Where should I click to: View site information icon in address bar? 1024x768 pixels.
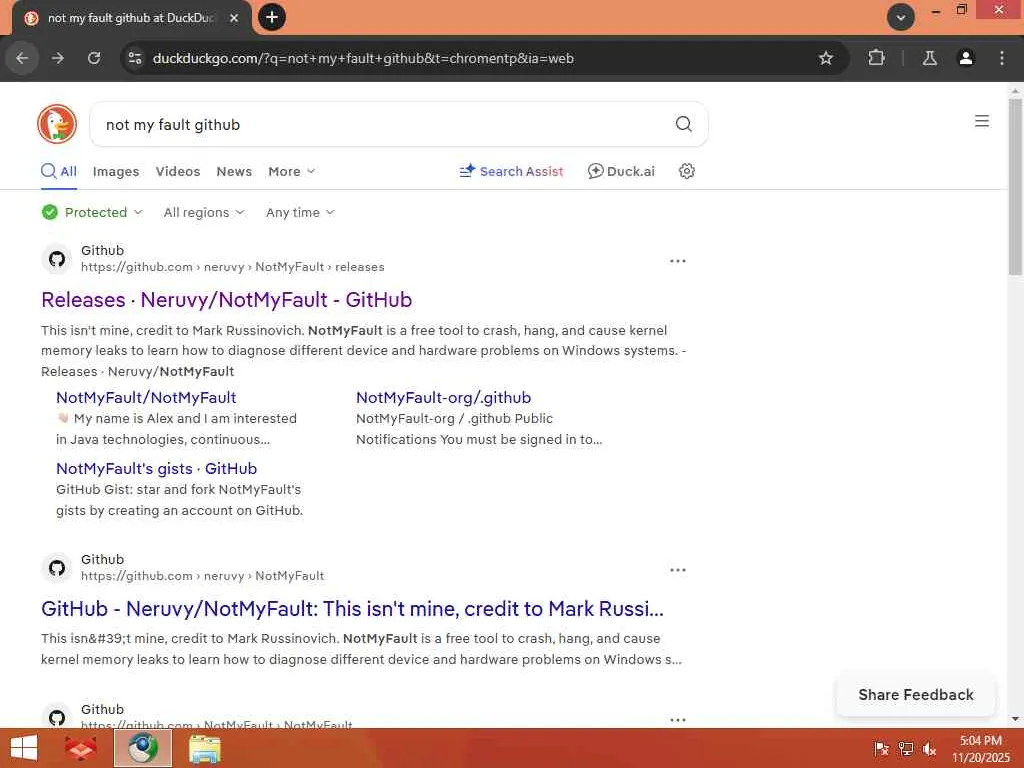[x=135, y=58]
